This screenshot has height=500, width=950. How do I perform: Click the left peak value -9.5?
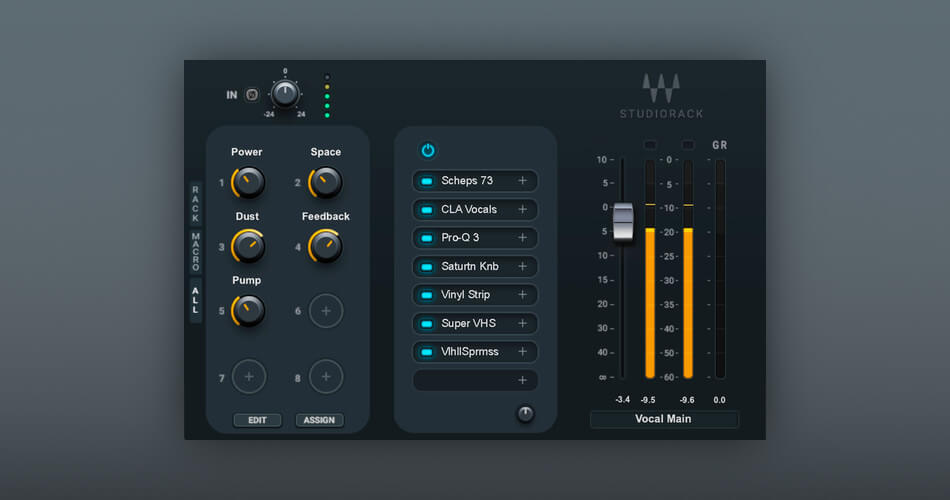pyautogui.click(x=648, y=399)
